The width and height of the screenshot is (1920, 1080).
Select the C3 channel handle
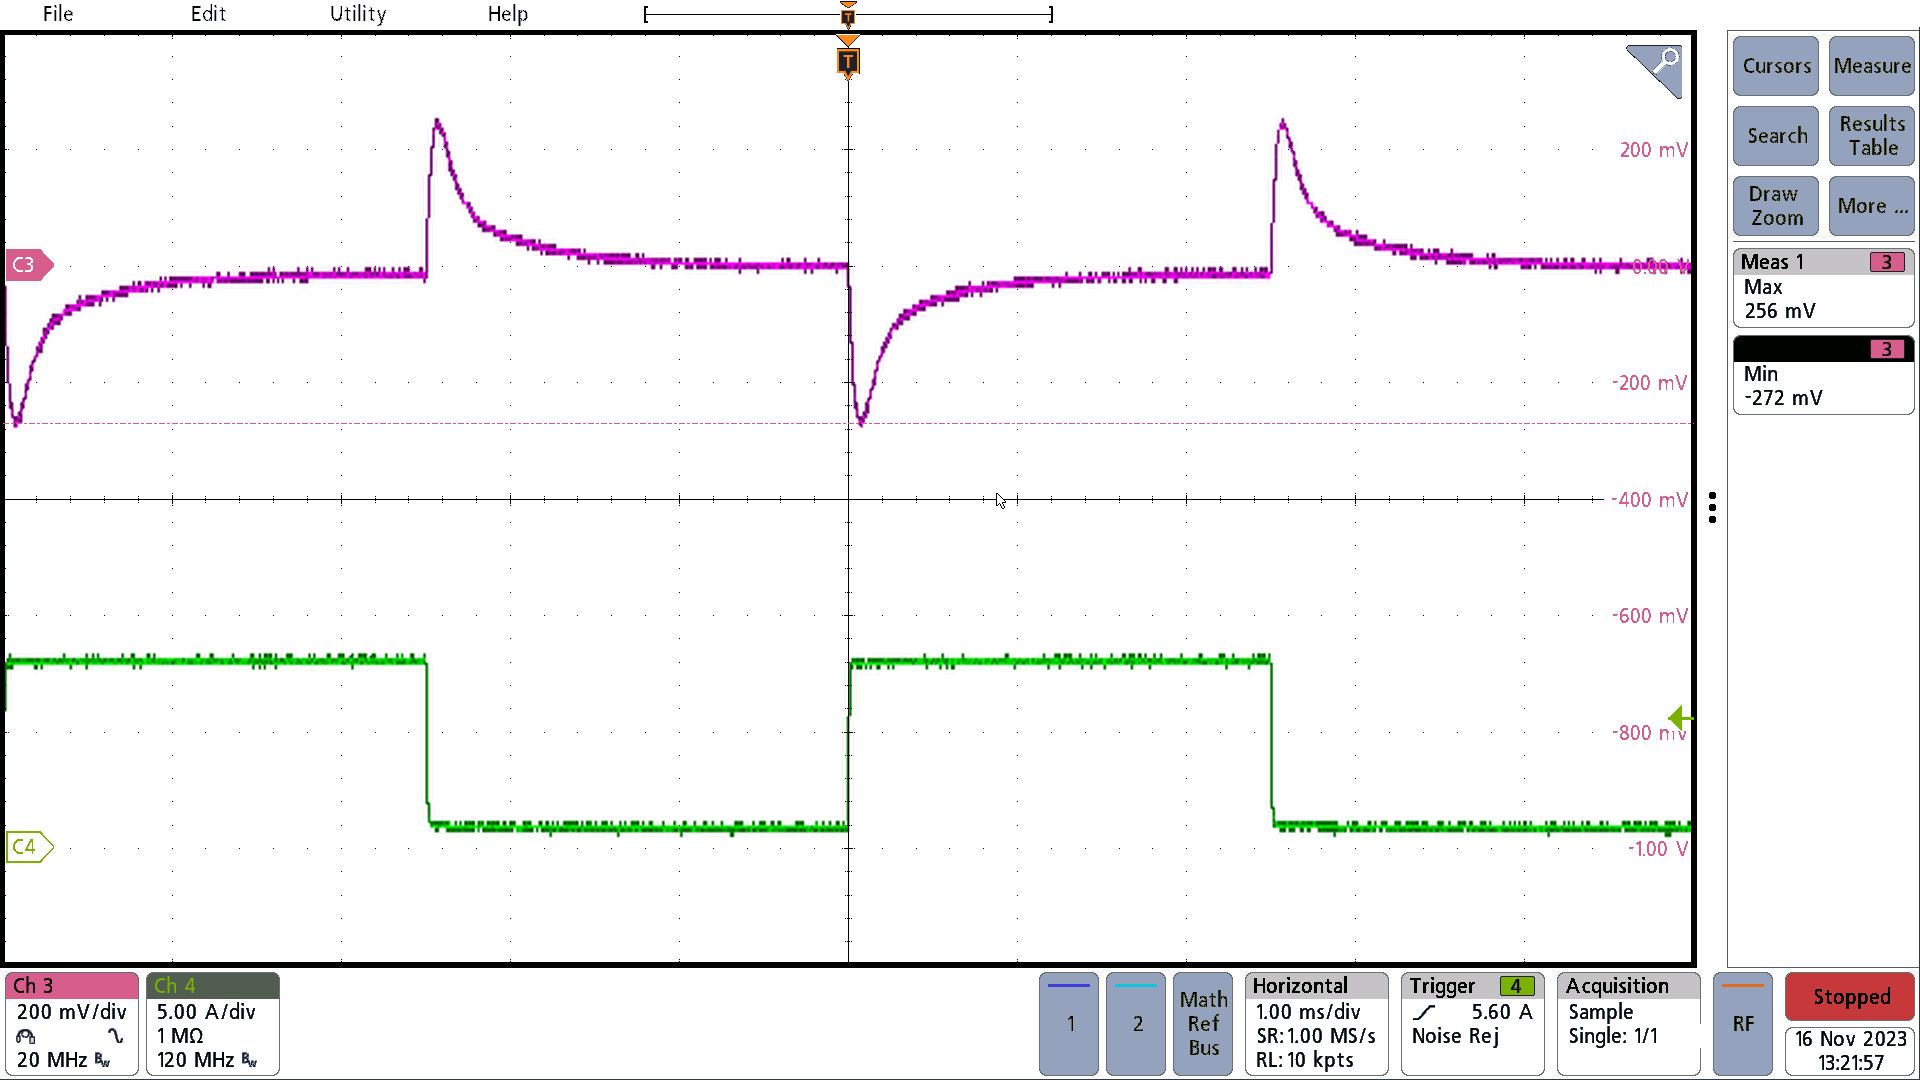click(x=29, y=265)
